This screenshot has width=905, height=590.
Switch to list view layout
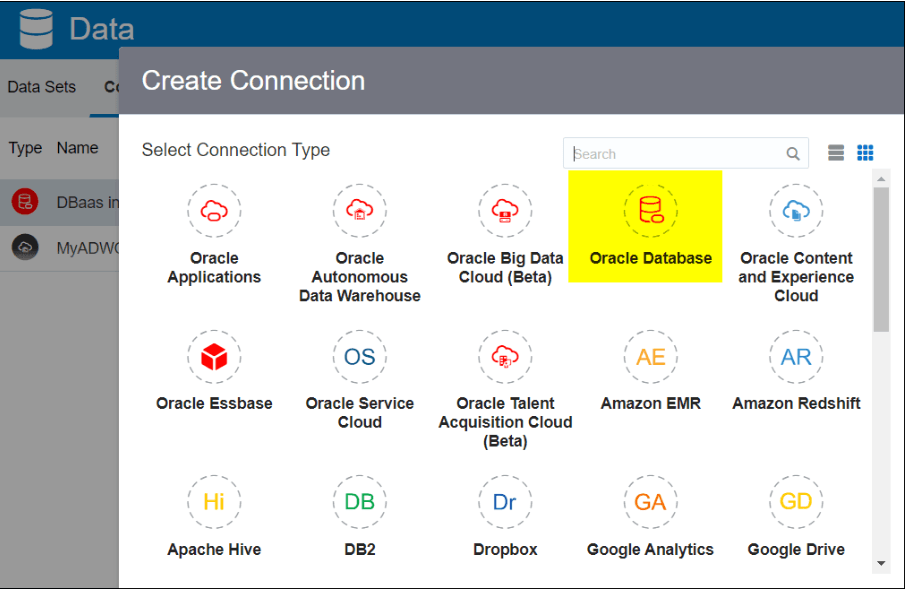click(x=836, y=152)
